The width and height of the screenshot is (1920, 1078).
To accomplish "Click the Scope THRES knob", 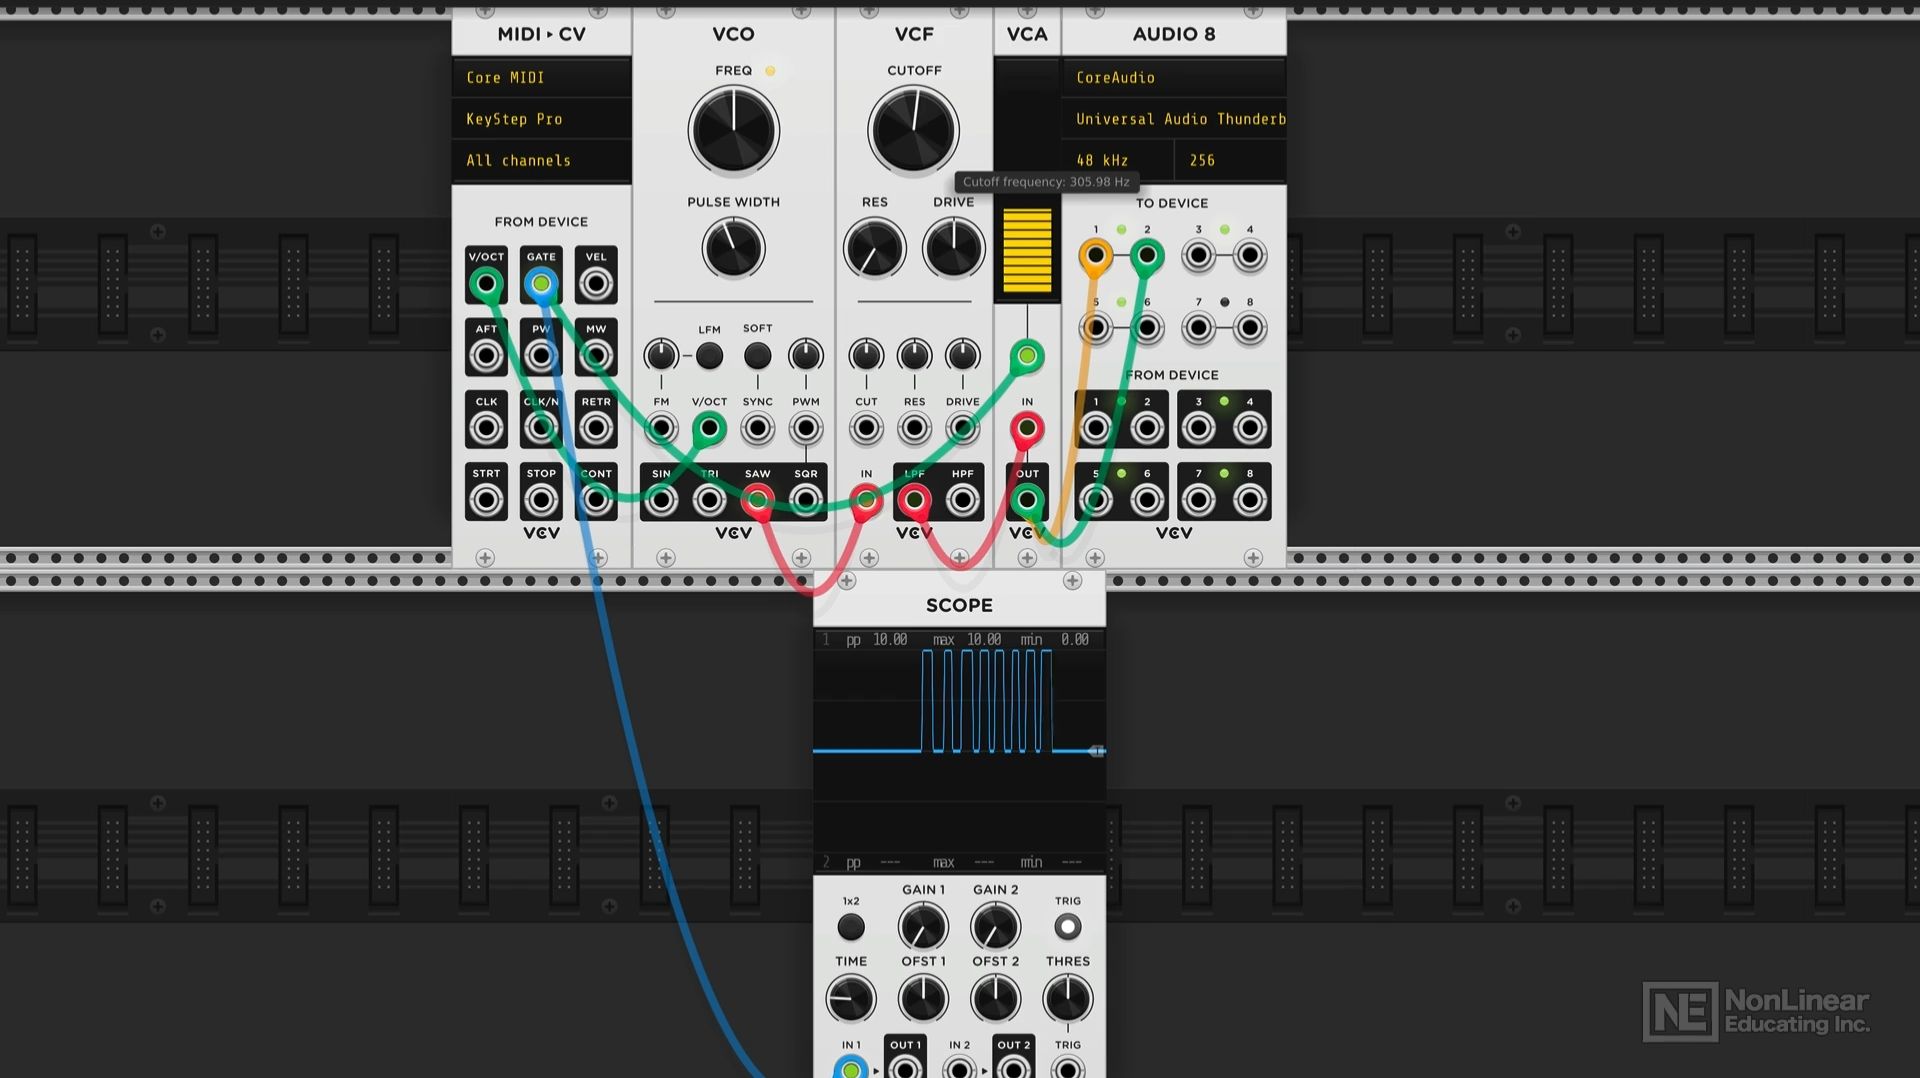I will click(1068, 999).
